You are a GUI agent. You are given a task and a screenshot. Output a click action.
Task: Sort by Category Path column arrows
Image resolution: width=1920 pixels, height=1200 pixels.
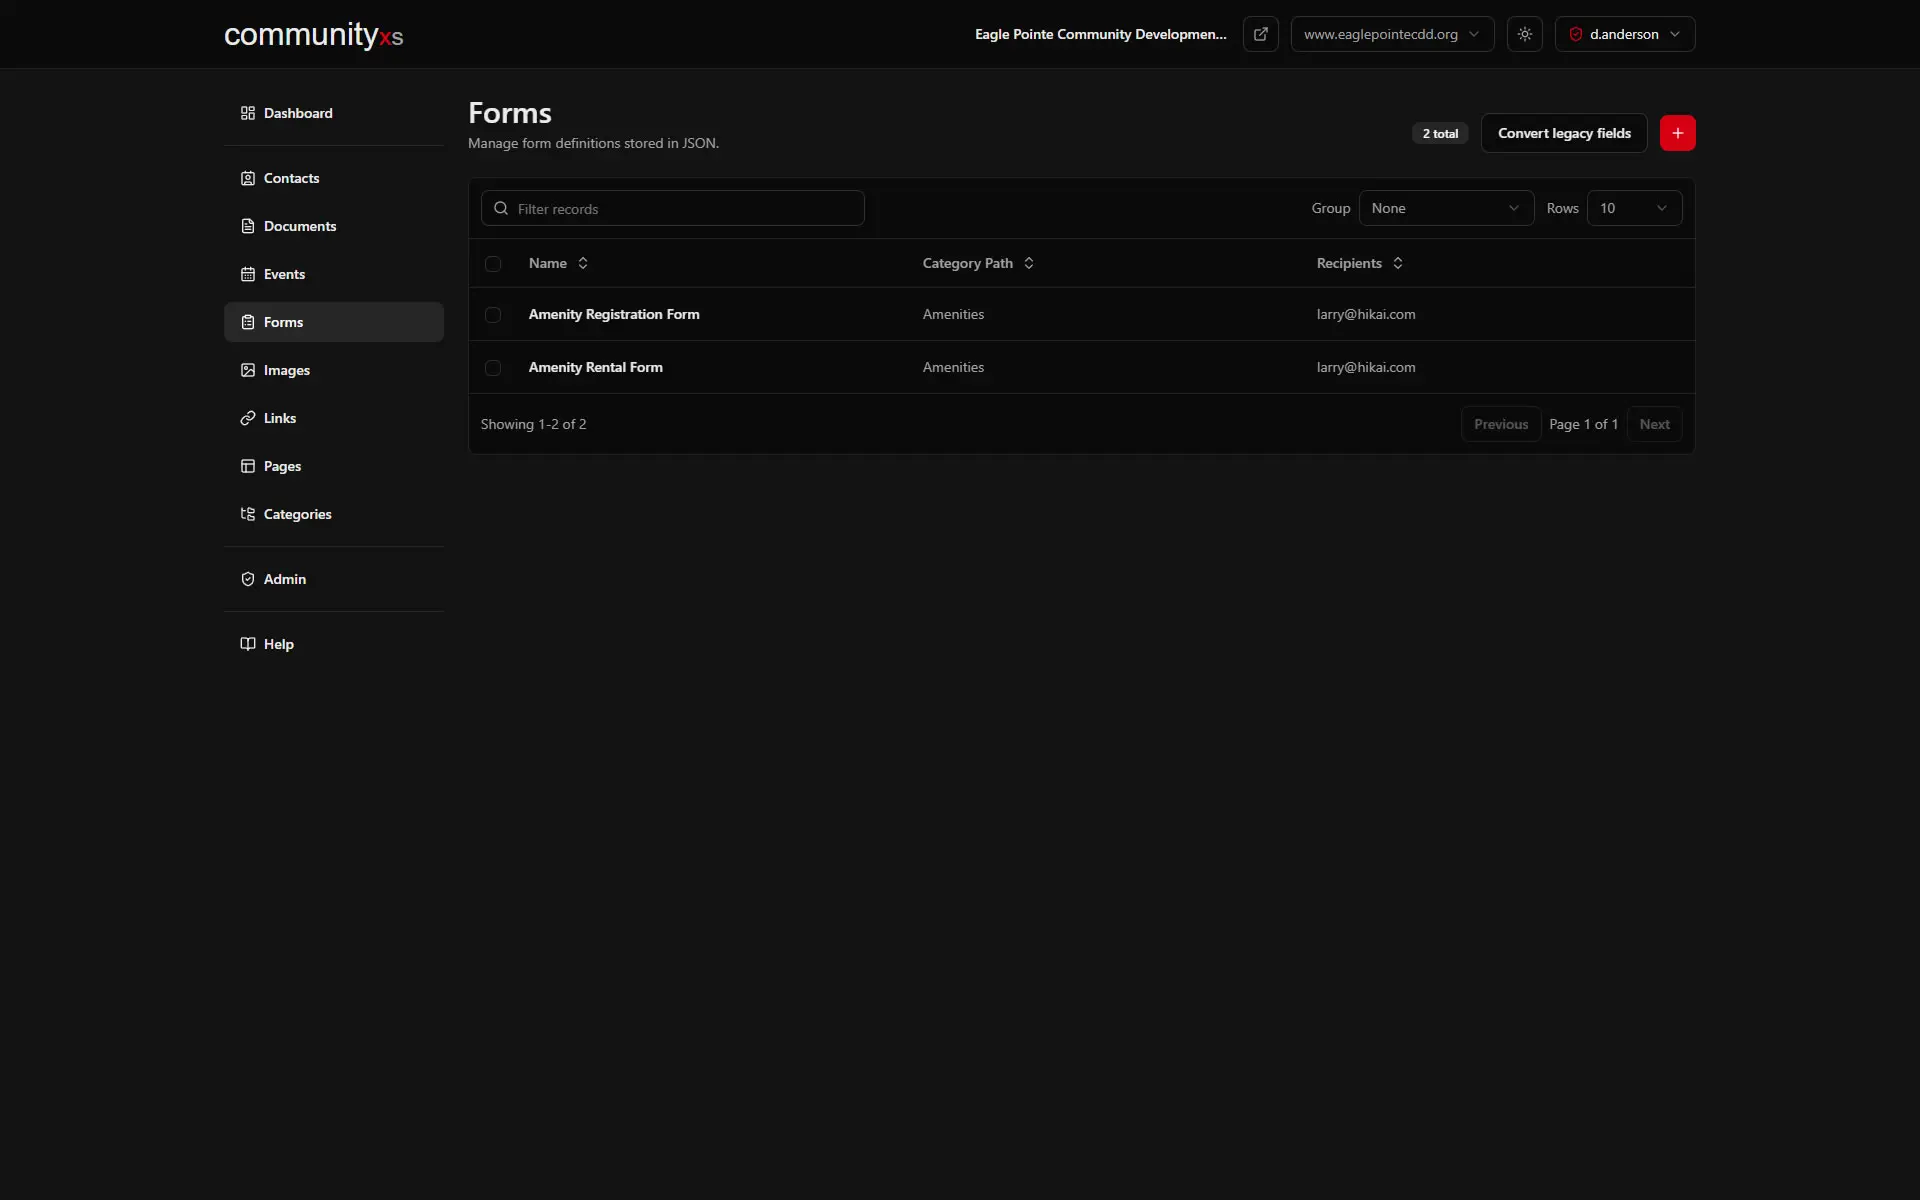(1029, 263)
